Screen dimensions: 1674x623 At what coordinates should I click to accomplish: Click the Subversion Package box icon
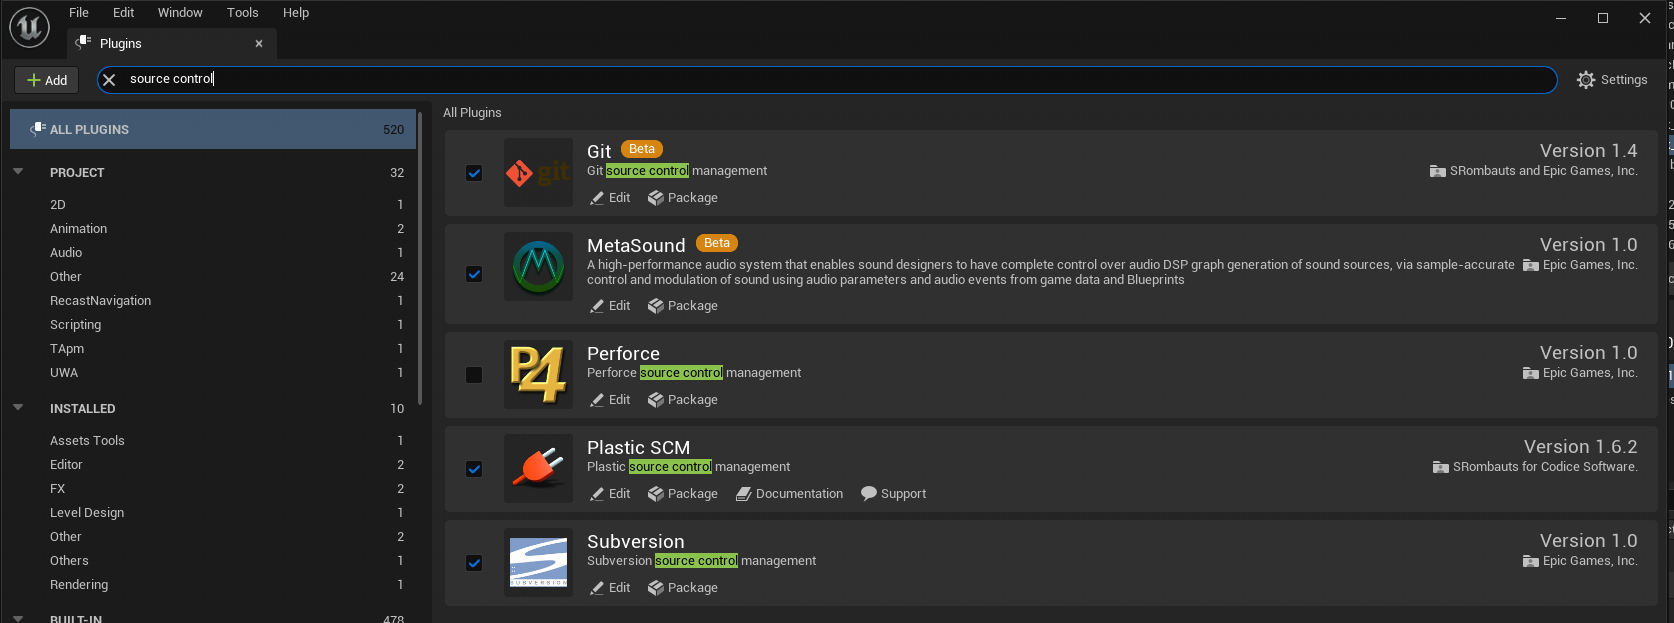coord(656,588)
